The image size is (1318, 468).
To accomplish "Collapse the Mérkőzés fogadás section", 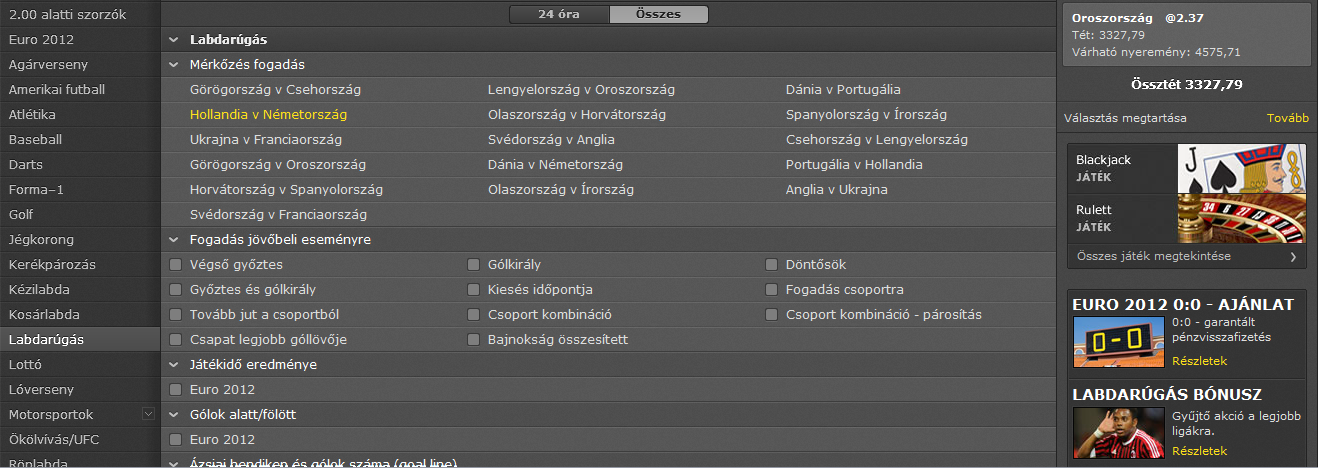I will coord(175,64).
